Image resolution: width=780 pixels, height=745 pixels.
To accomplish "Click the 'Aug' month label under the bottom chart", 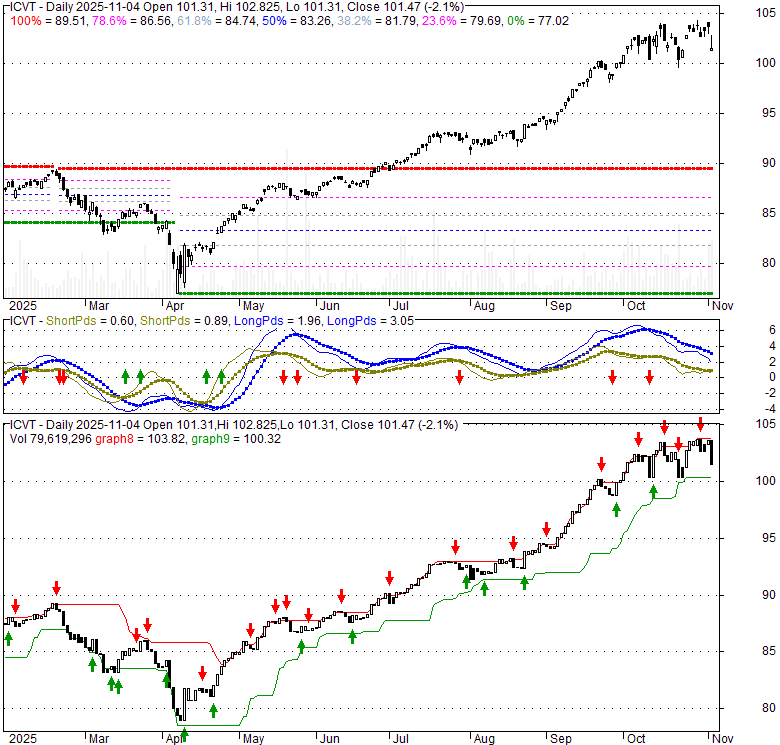I will (x=484, y=739).
